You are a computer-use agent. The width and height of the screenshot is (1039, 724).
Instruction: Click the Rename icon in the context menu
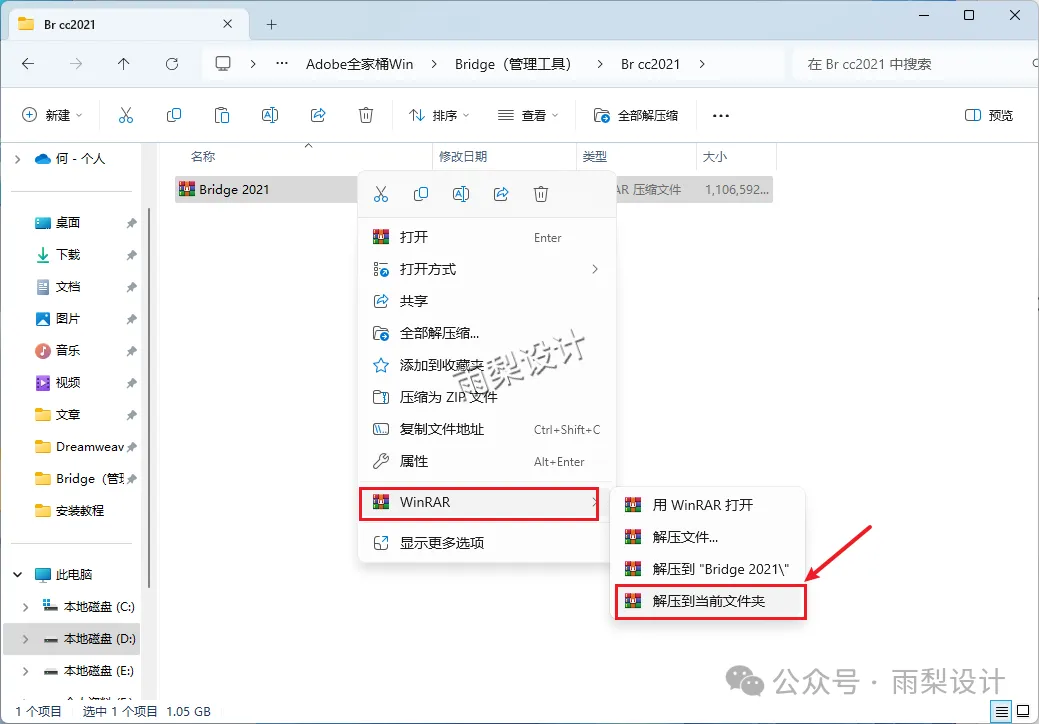pyautogui.click(x=461, y=194)
